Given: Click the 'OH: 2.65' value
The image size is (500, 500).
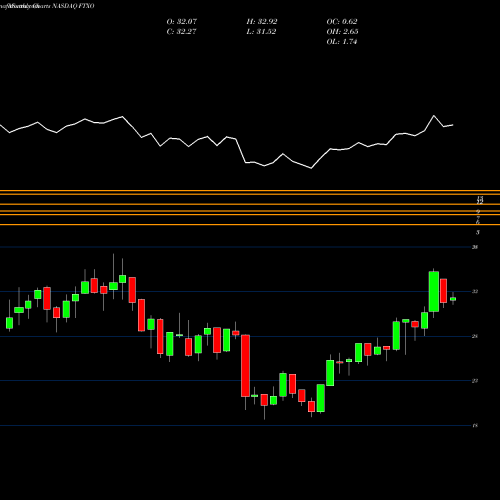Looking at the screenshot, I should 342,31.
